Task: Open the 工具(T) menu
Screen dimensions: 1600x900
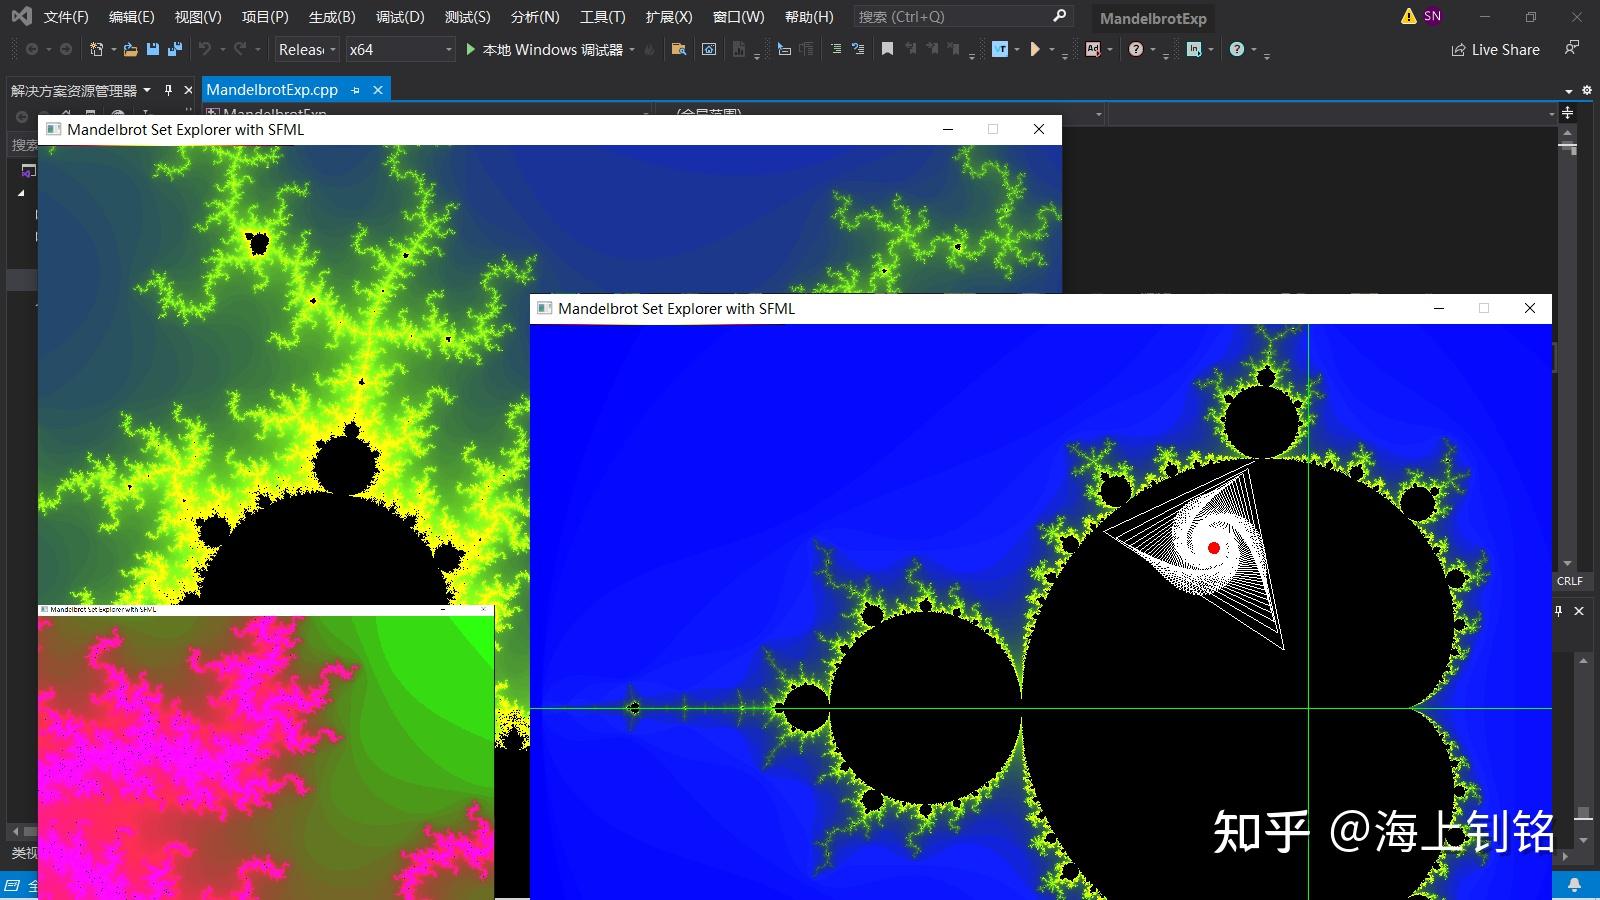Action: click(602, 17)
